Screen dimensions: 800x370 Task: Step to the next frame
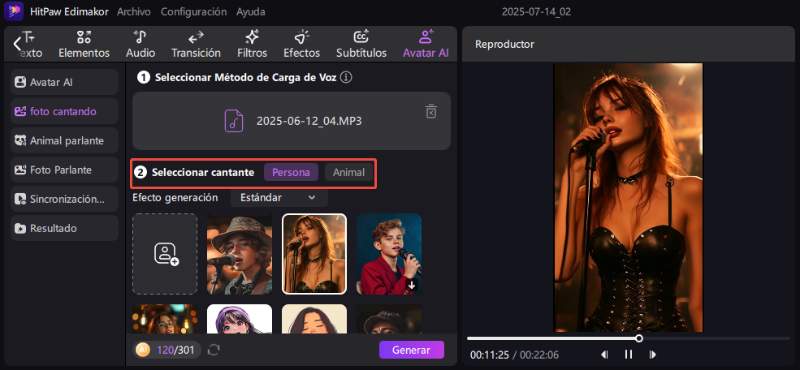(x=652, y=354)
